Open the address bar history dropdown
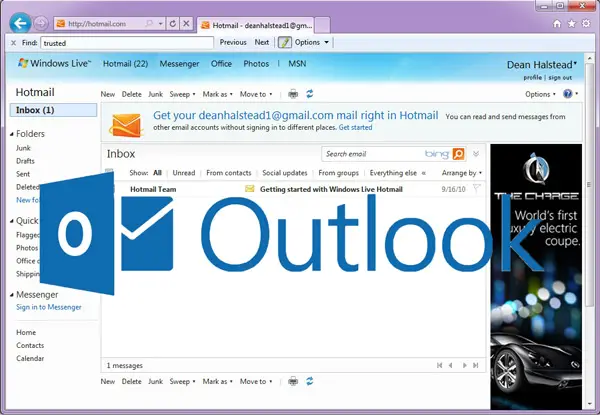Image resolution: width=600 pixels, height=415 pixels. click(x=161, y=24)
